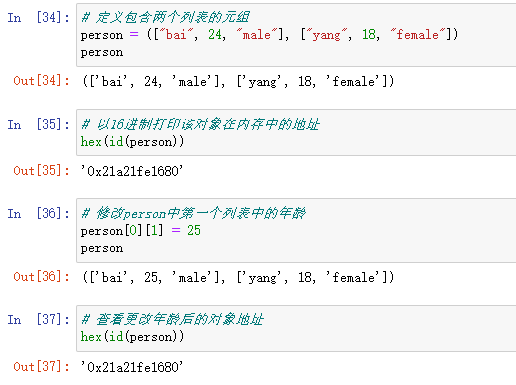Click the Out[37] prompt label
Viewport: 516px width, 385px height.
coord(42,367)
